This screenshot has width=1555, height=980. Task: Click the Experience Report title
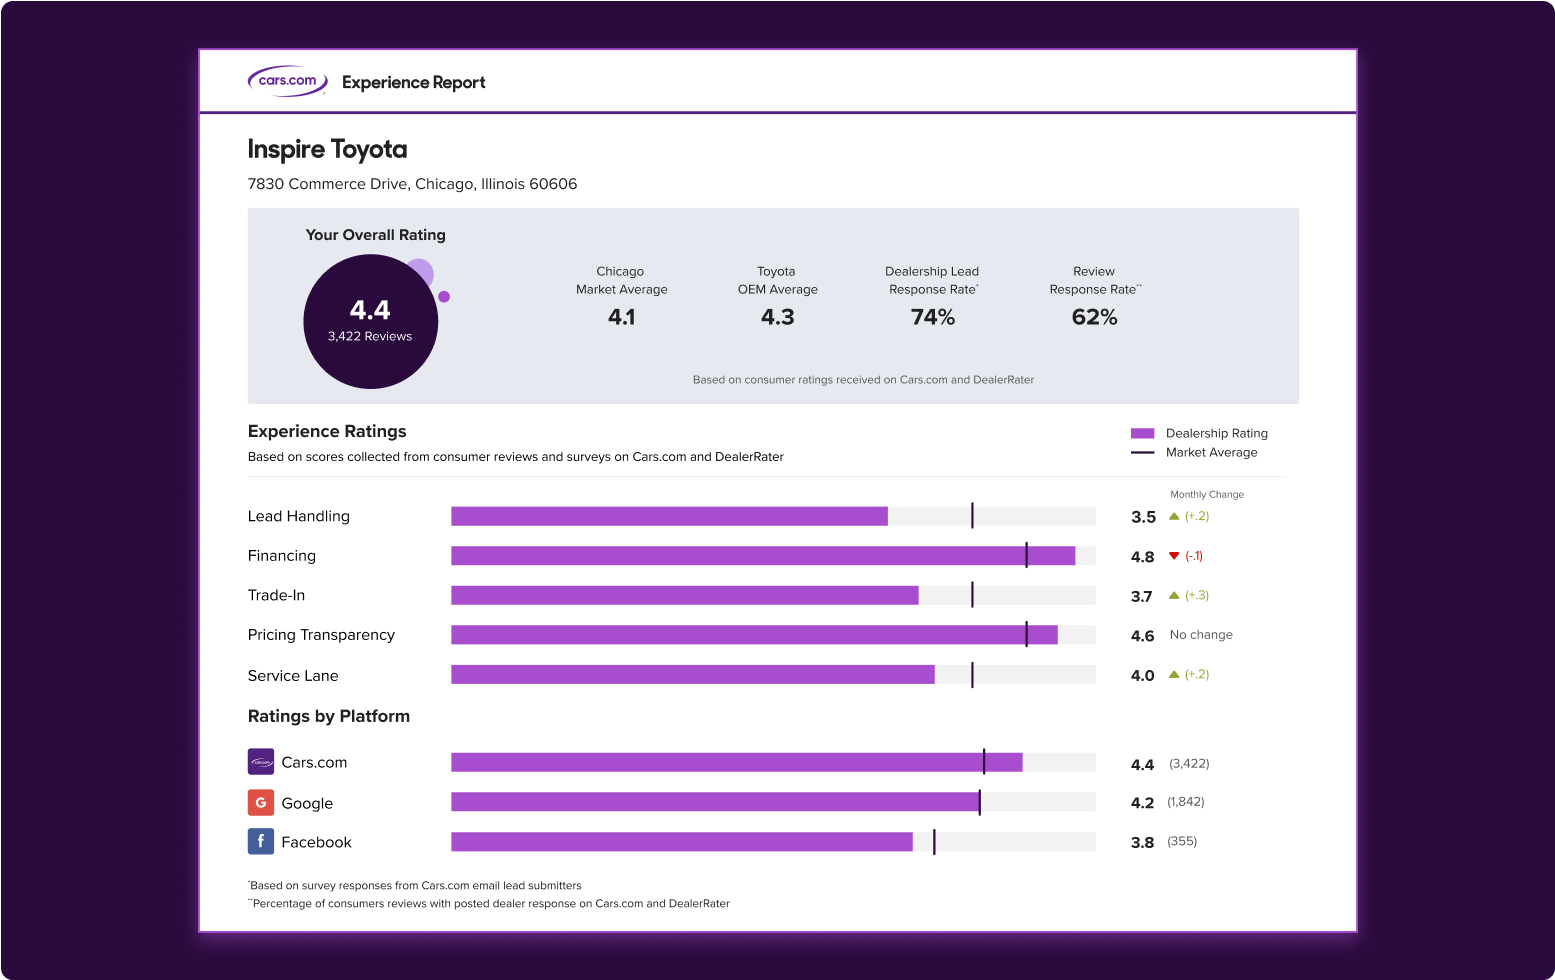[x=414, y=82]
